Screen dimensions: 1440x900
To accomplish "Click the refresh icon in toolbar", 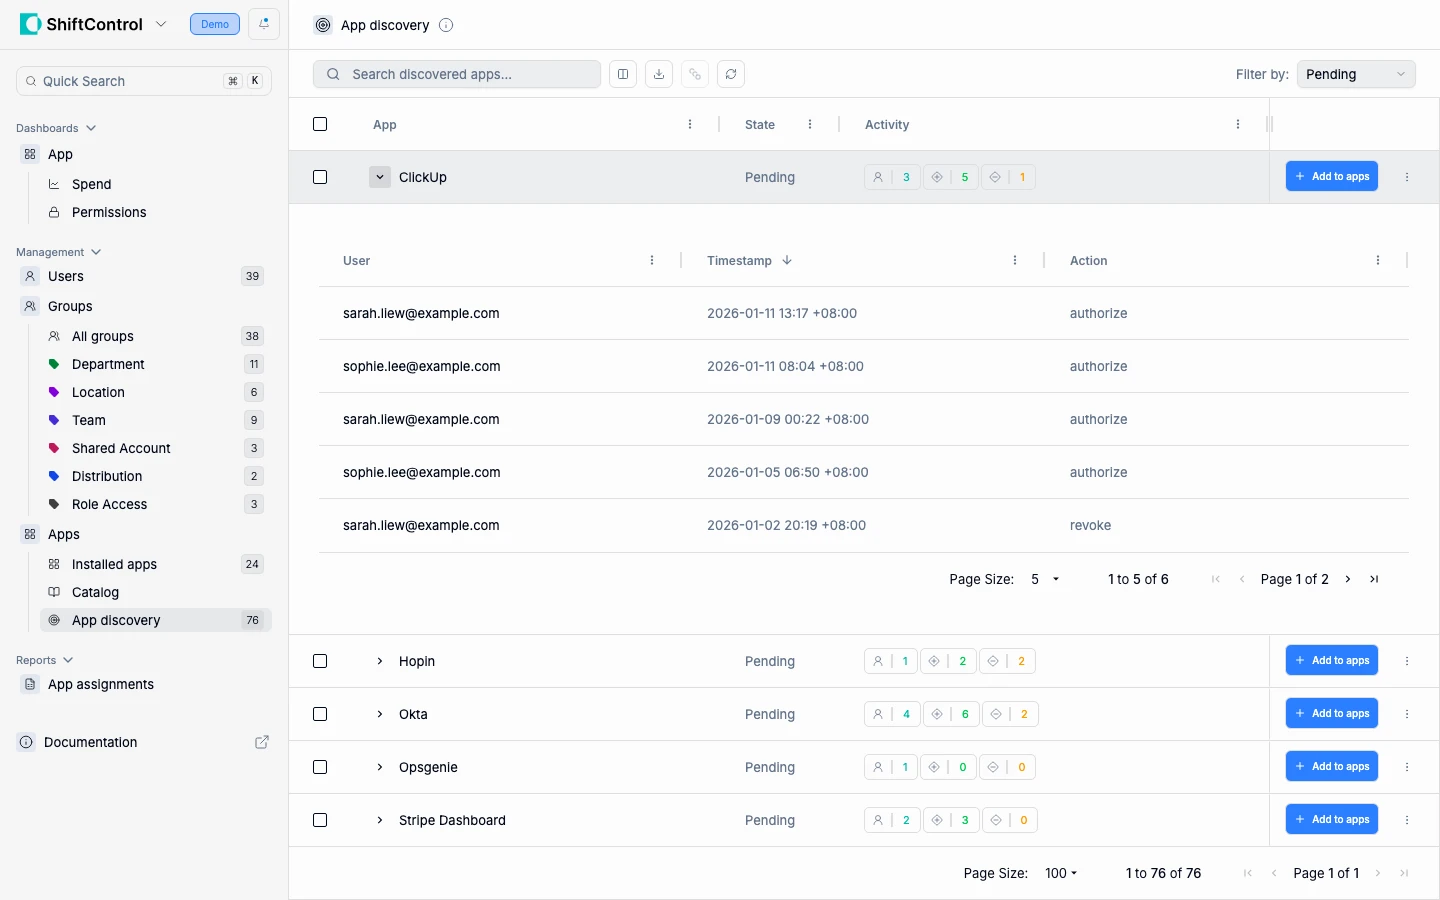I will click(731, 74).
